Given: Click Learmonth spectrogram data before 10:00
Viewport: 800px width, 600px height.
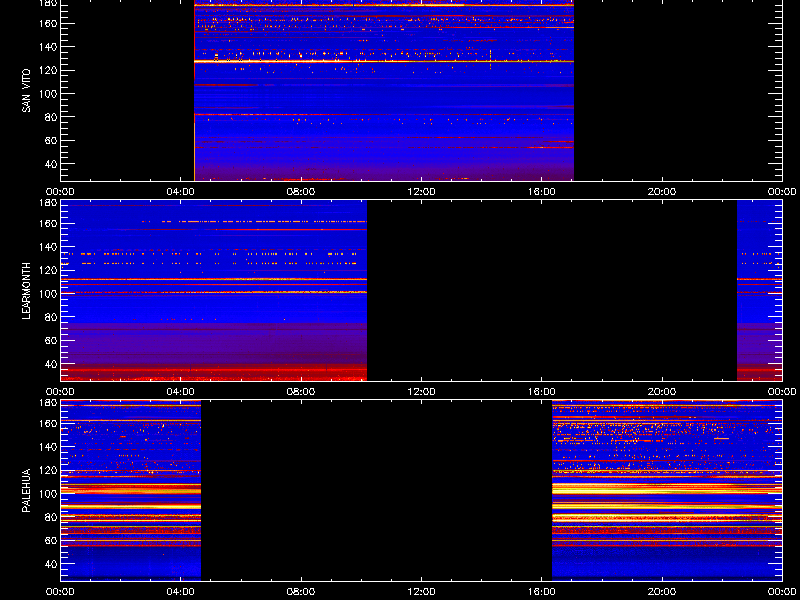Looking at the screenshot, I should tap(214, 290).
